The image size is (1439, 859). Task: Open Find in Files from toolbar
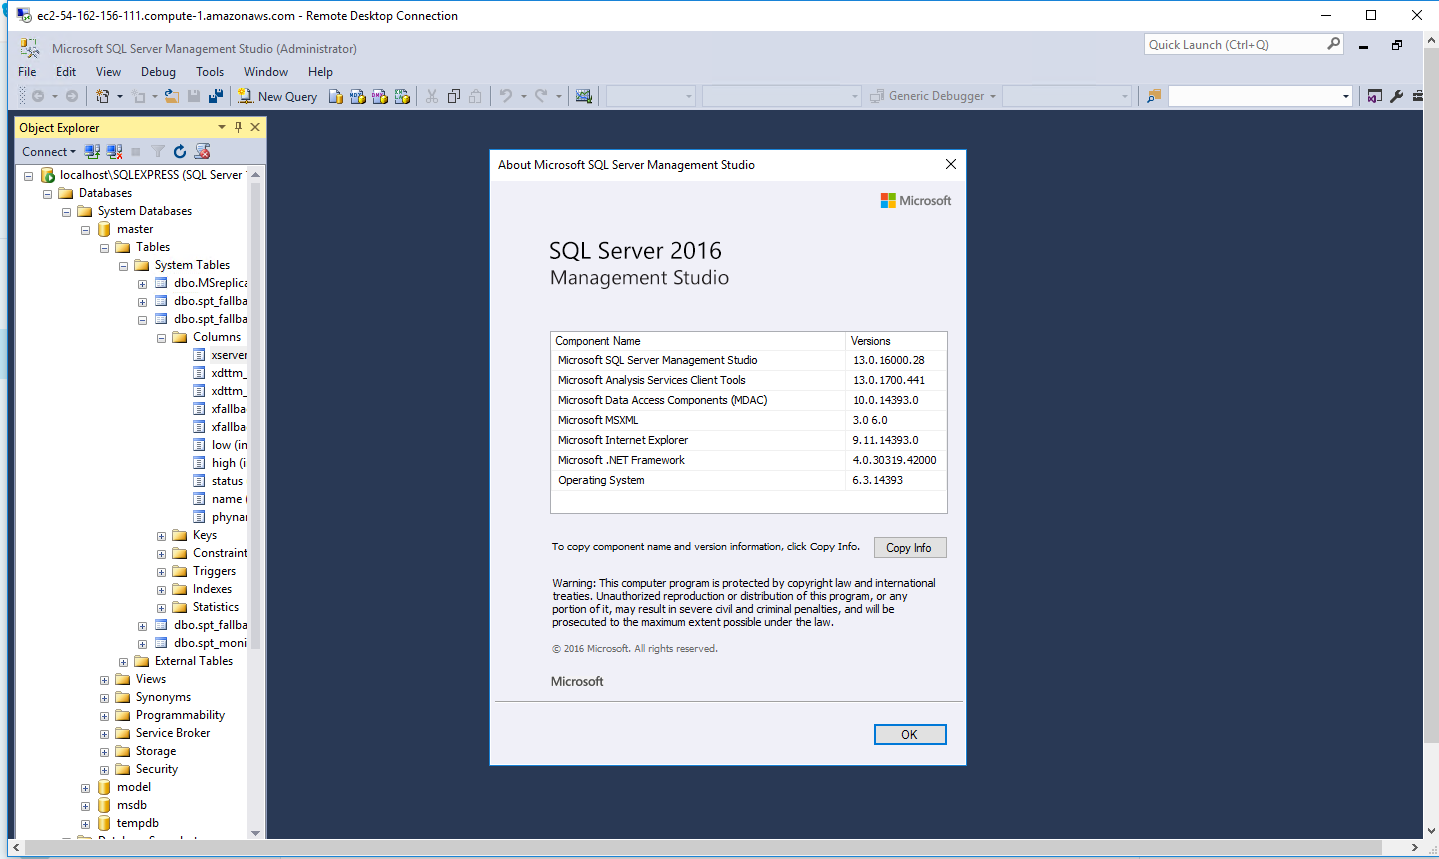(1154, 97)
